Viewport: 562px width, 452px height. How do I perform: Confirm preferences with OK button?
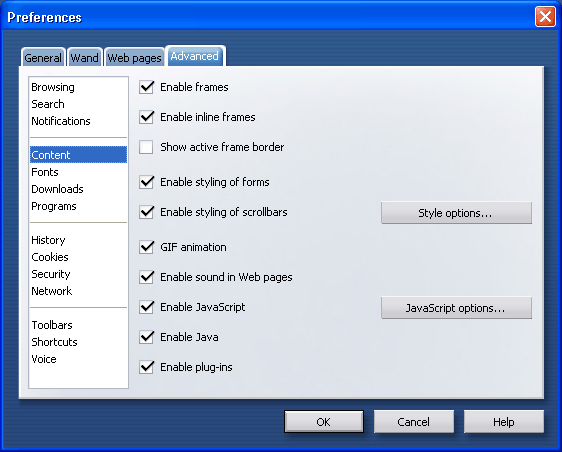[x=324, y=422]
